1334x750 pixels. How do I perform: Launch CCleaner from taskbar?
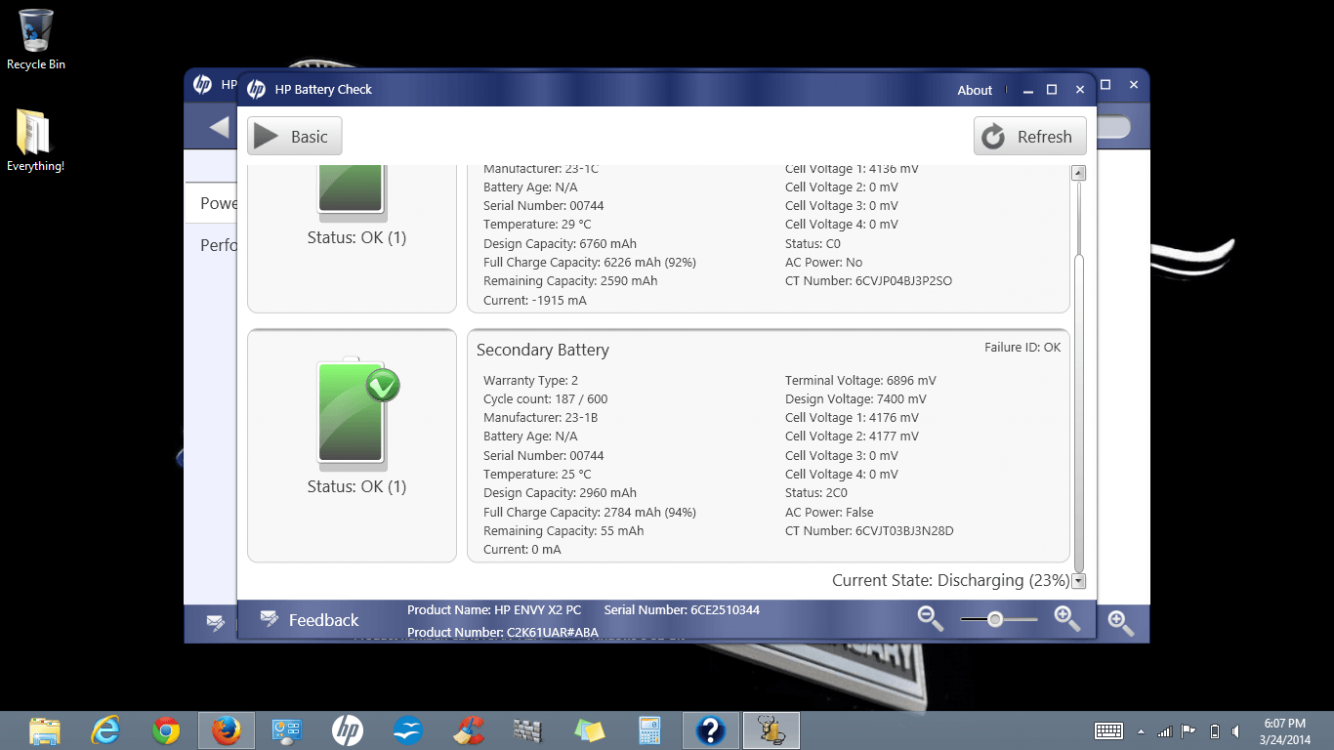coord(468,731)
